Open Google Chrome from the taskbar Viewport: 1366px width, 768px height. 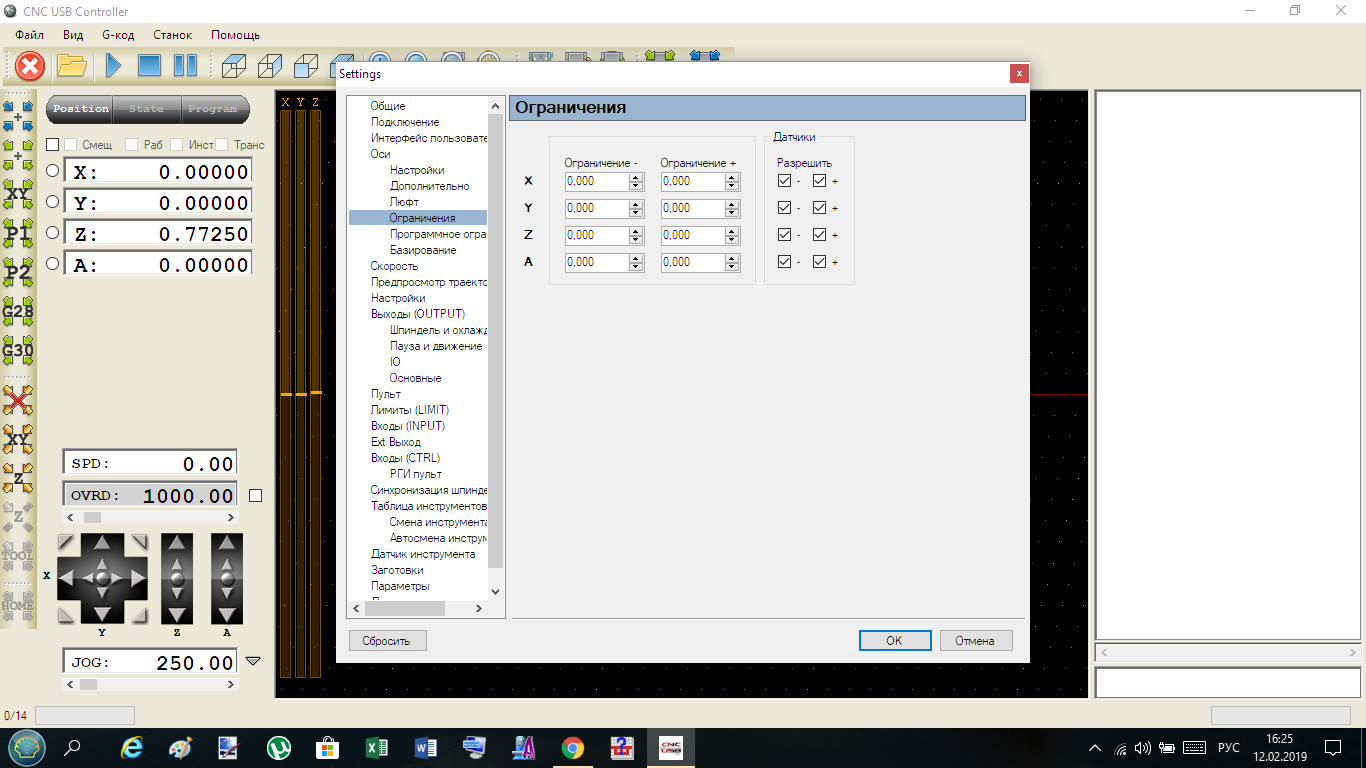click(x=573, y=747)
